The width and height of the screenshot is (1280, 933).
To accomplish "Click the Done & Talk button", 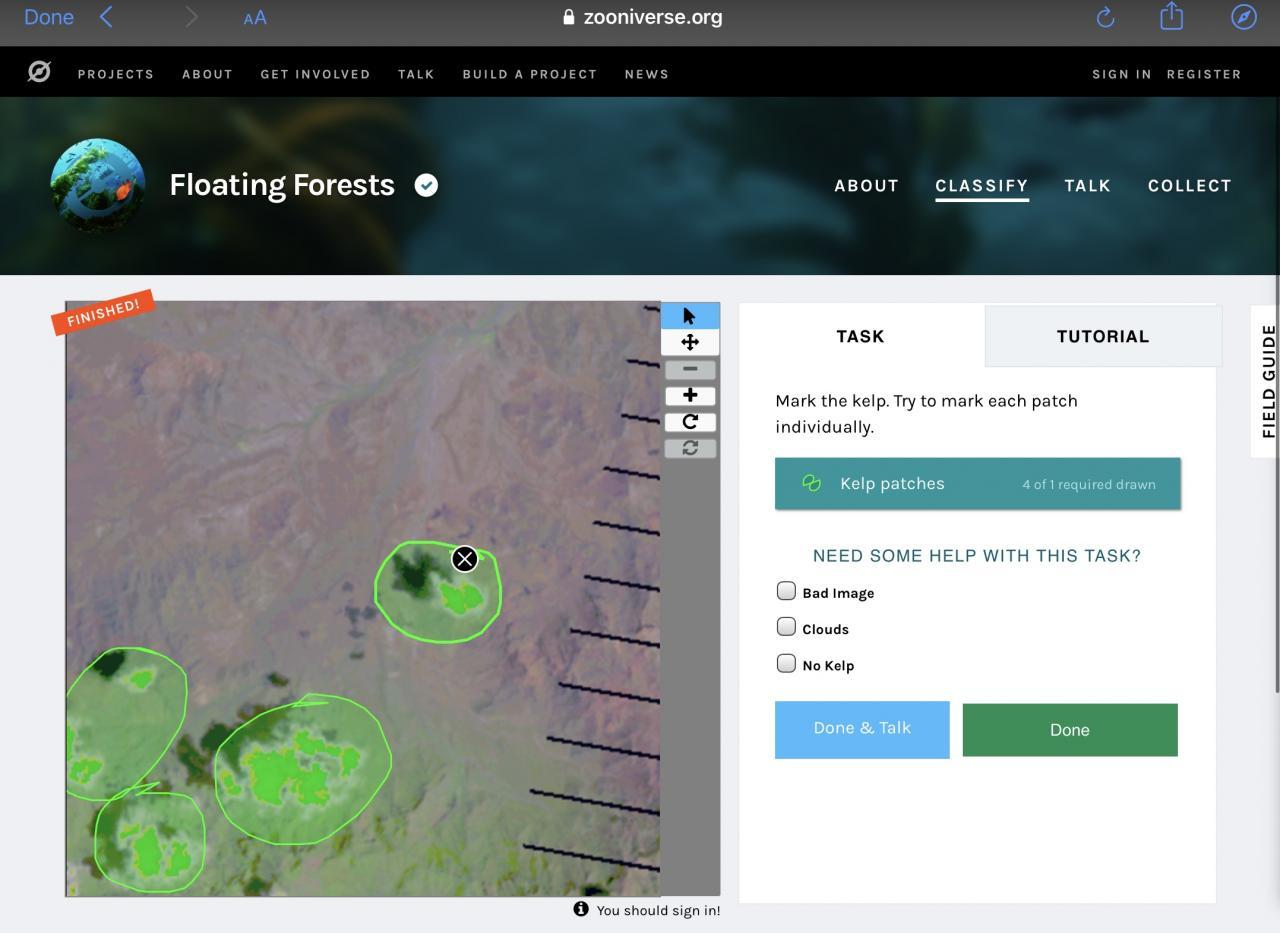I will pyautogui.click(x=862, y=730).
